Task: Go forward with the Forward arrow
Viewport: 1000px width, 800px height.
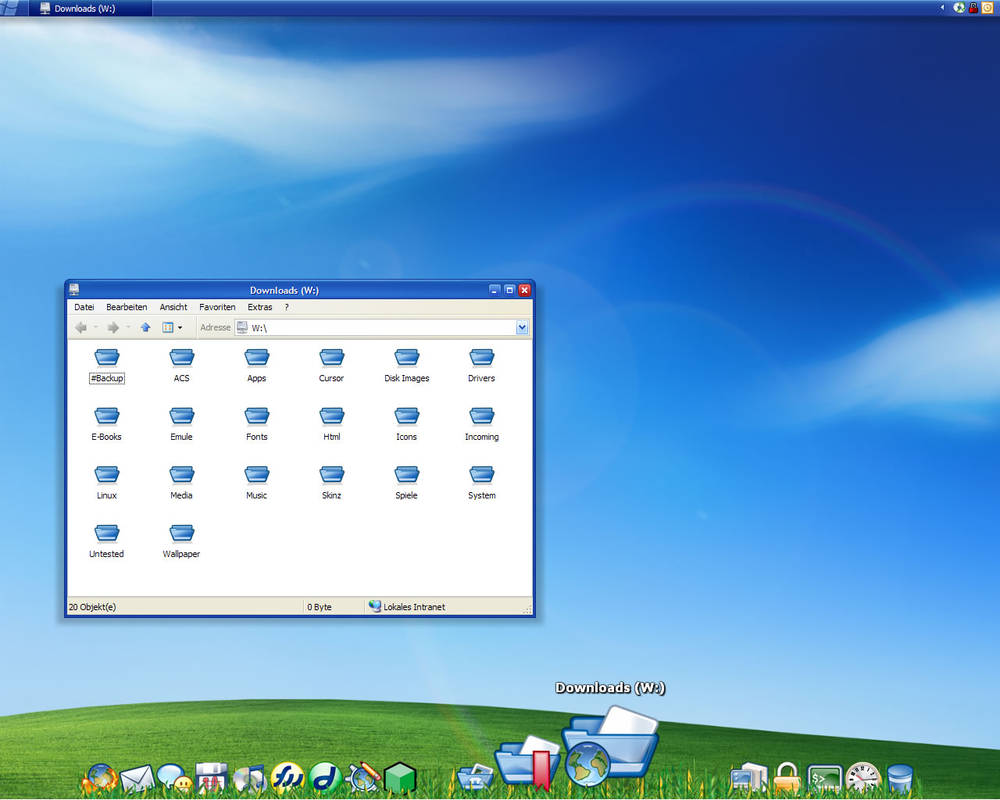Action: point(113,327)
